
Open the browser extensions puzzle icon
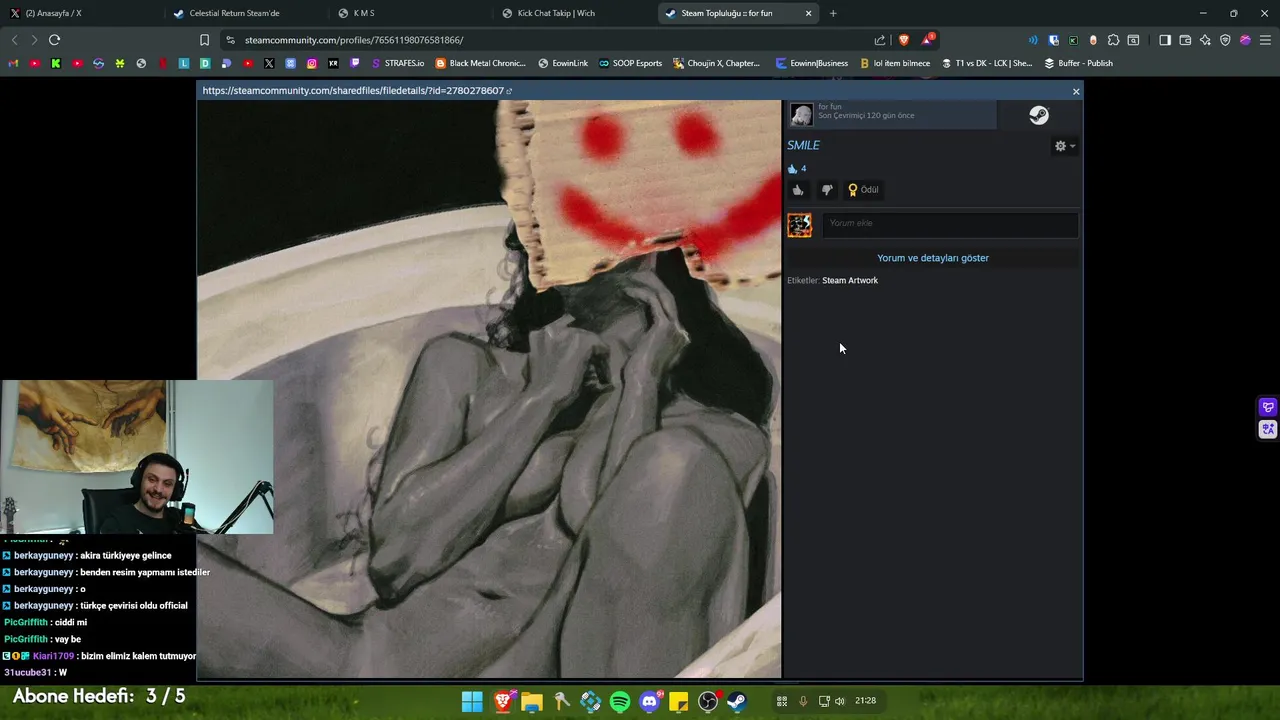(x=1113, y=40)
